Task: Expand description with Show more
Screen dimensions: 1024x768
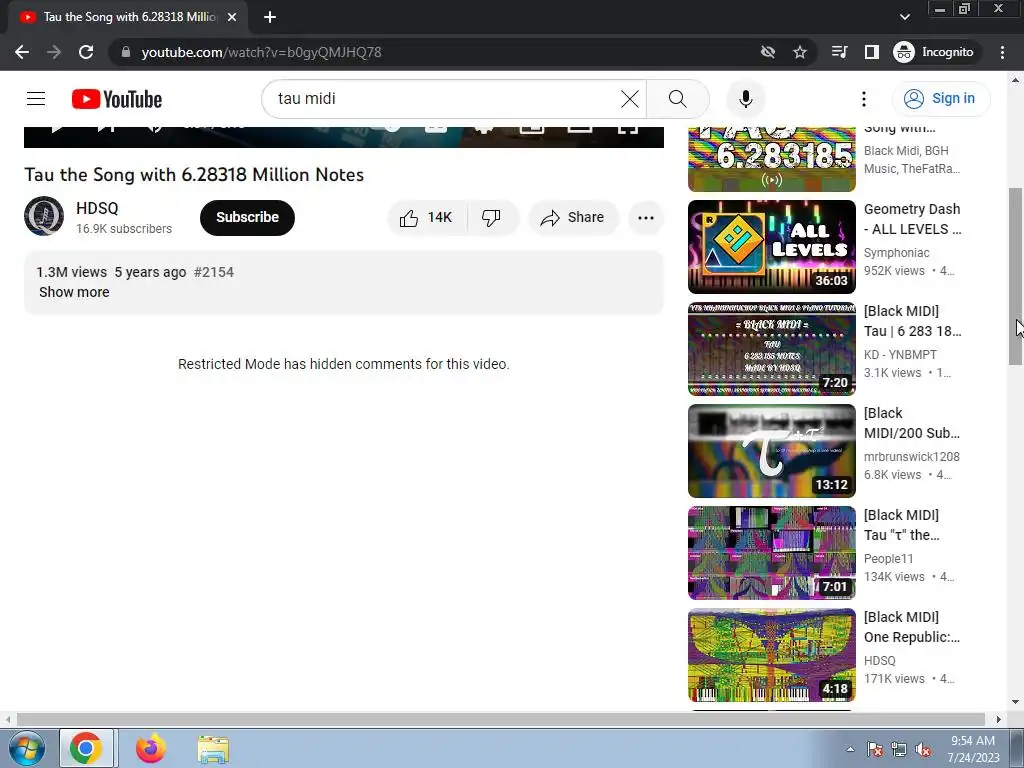Action: pyautogui.click(x=74, y=292)
